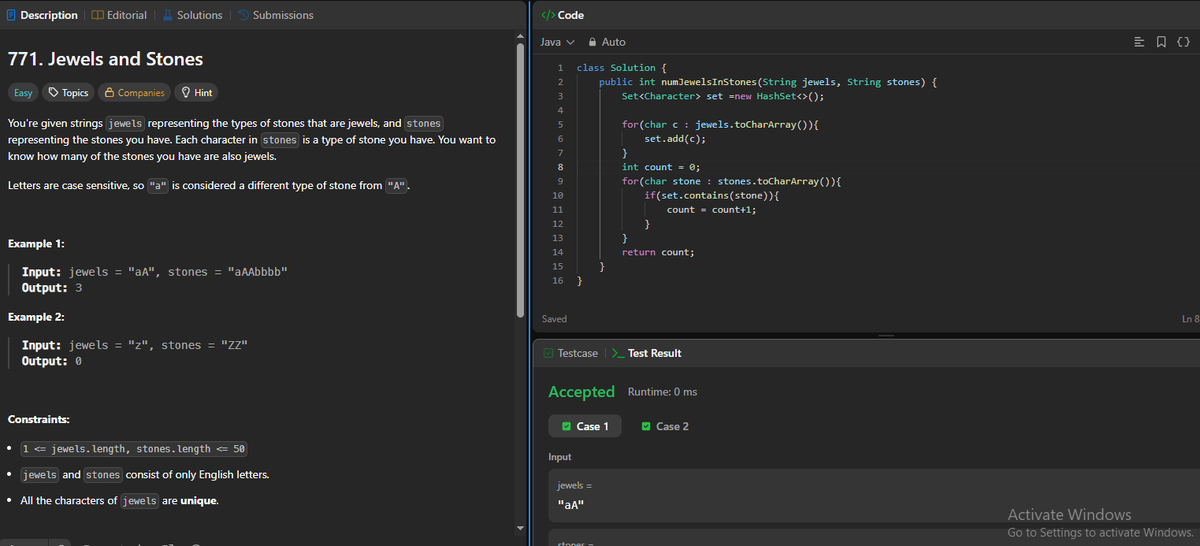Click the Easy difficulty tag
This screenshot has width=1200, height=546.
click(22, 93)
